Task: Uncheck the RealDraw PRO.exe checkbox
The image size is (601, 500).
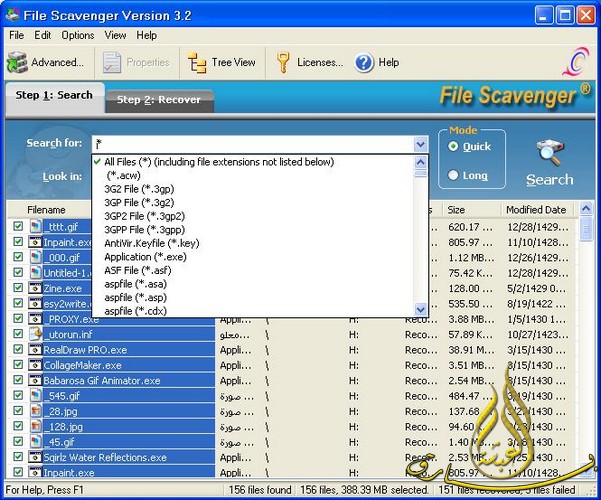Action: coord(18,349)
